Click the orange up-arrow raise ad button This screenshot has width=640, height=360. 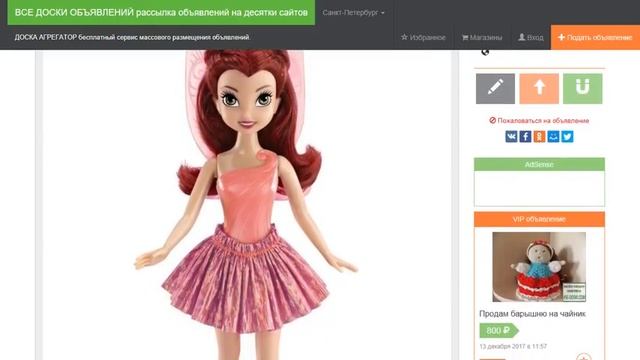[x=539, y=89]
